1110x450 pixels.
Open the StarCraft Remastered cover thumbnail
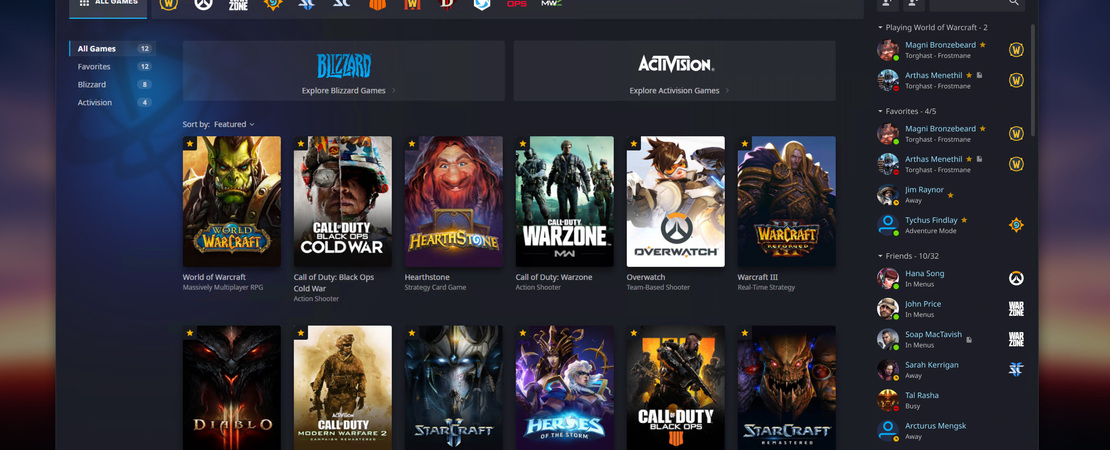(x=786, y=388)
